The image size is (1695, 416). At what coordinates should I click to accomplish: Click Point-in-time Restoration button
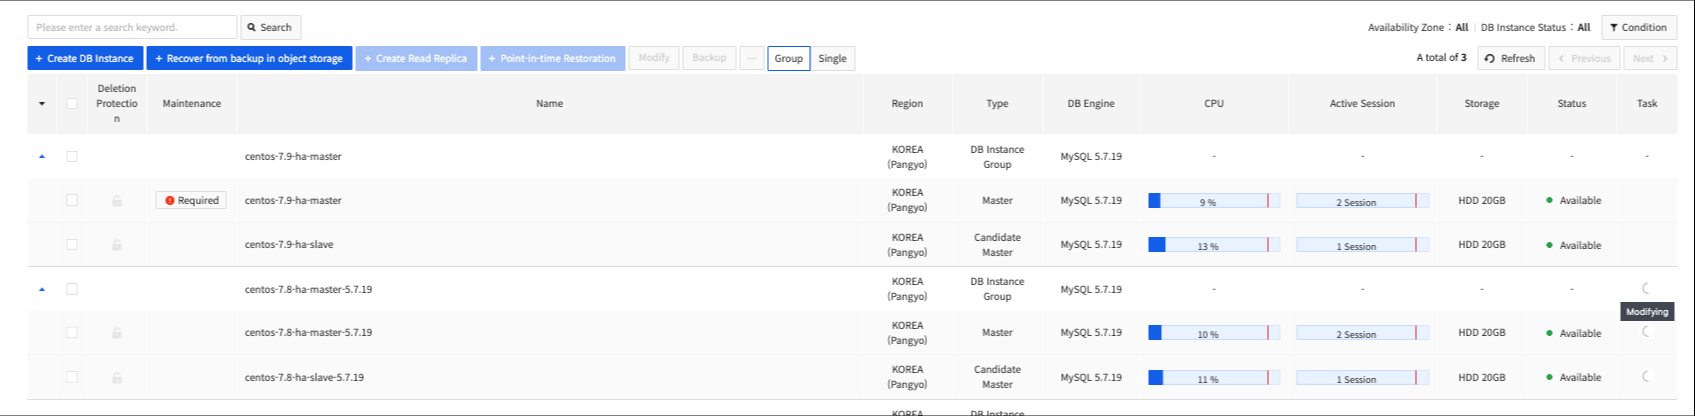552,58
